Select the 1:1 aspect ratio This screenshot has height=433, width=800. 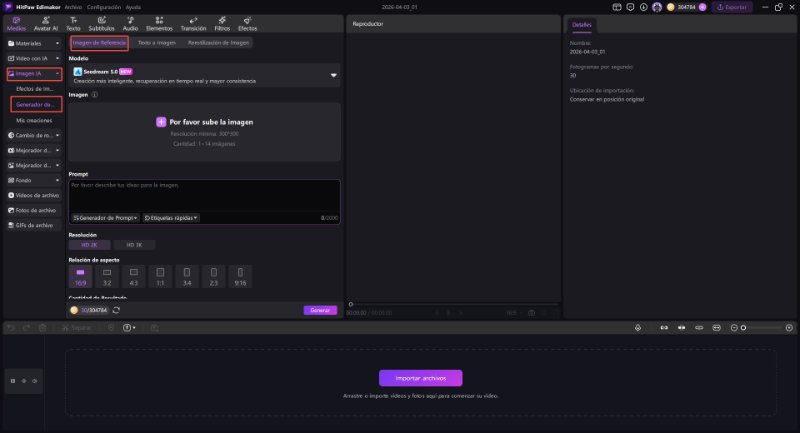point(160,275)
